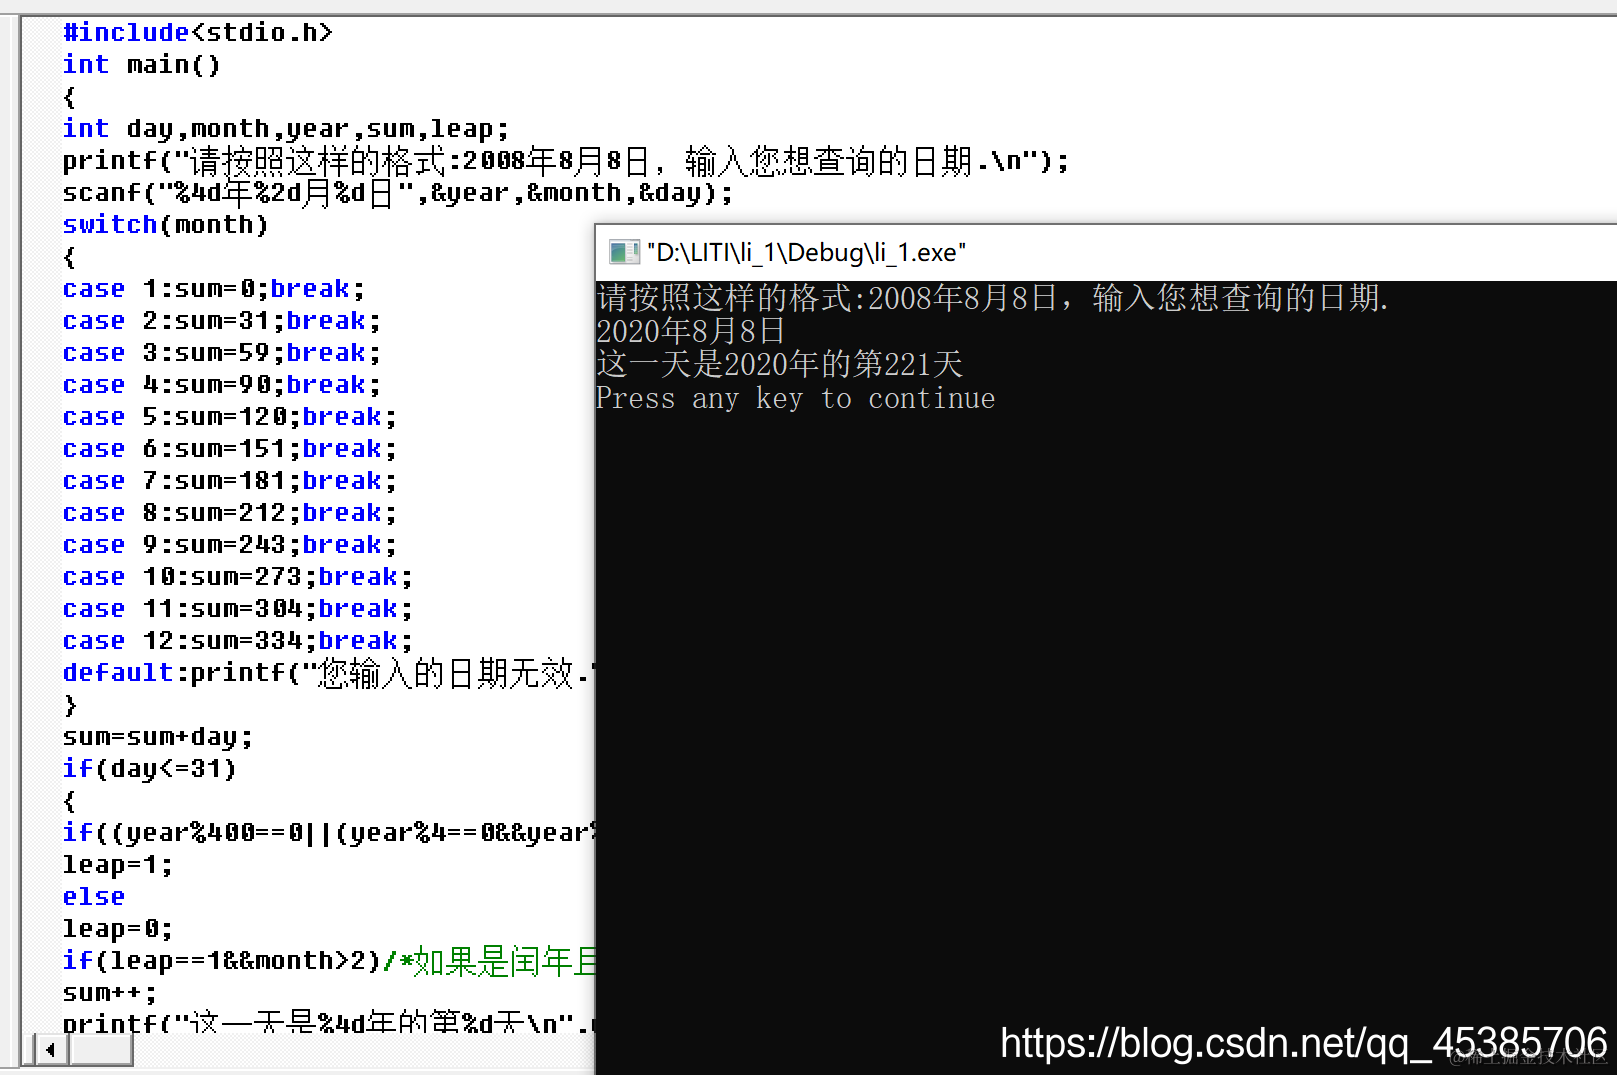Image resolution: width=1617 pixels, height=1075 pixels.
Task: Click the leap-year condition line if((year%400==0
Action: coord(328,833)
